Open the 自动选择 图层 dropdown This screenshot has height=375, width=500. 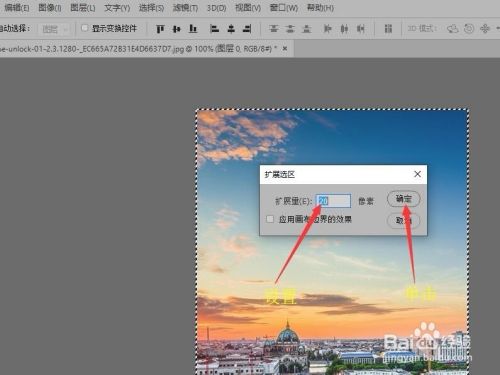[55, 29]
